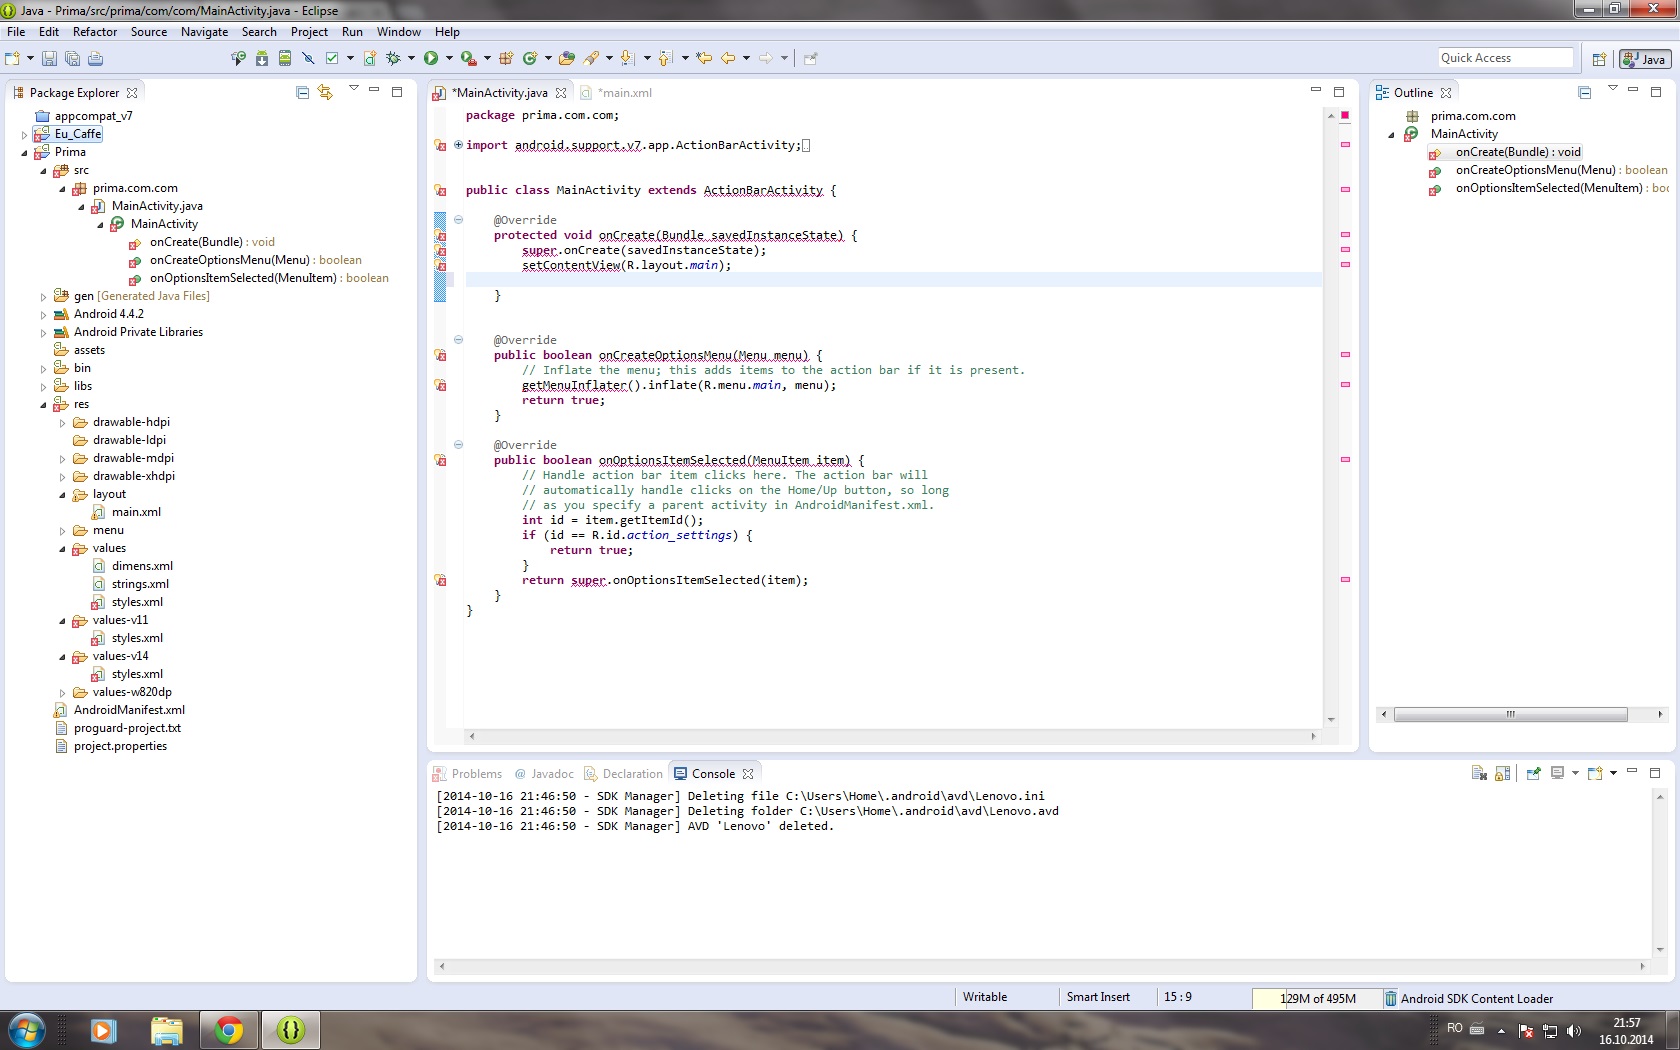Collapse the onOptionsItemSelected fold marker

click(458, 445)
